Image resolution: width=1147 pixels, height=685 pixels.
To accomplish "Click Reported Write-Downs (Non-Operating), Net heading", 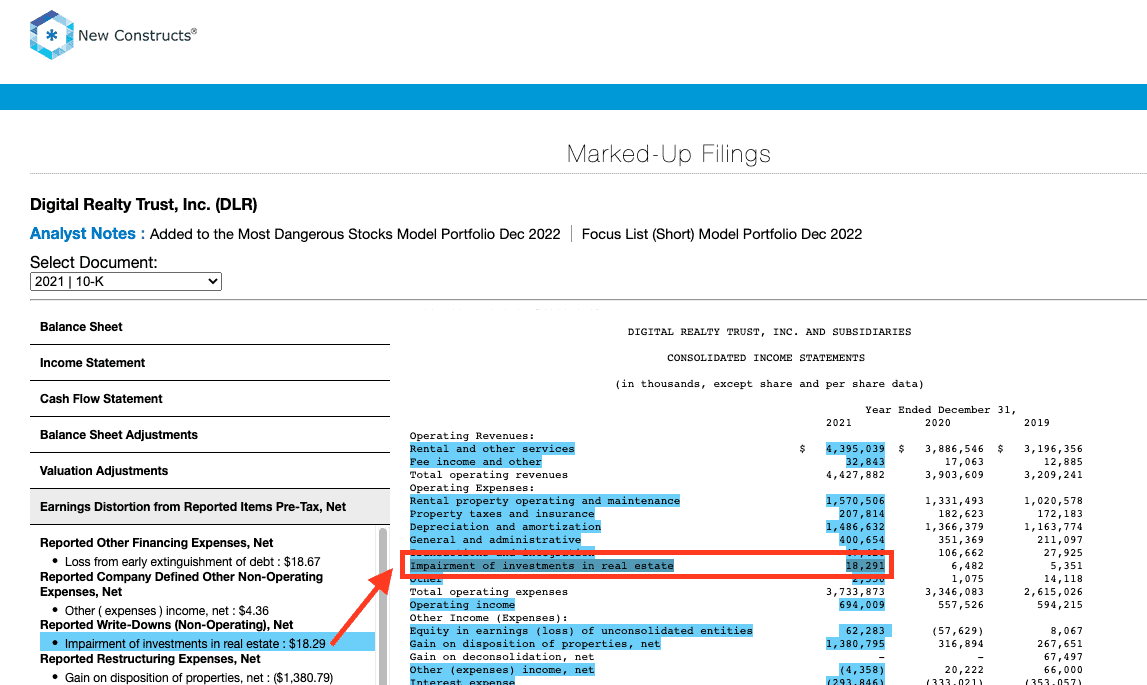I will coord(167,625).
